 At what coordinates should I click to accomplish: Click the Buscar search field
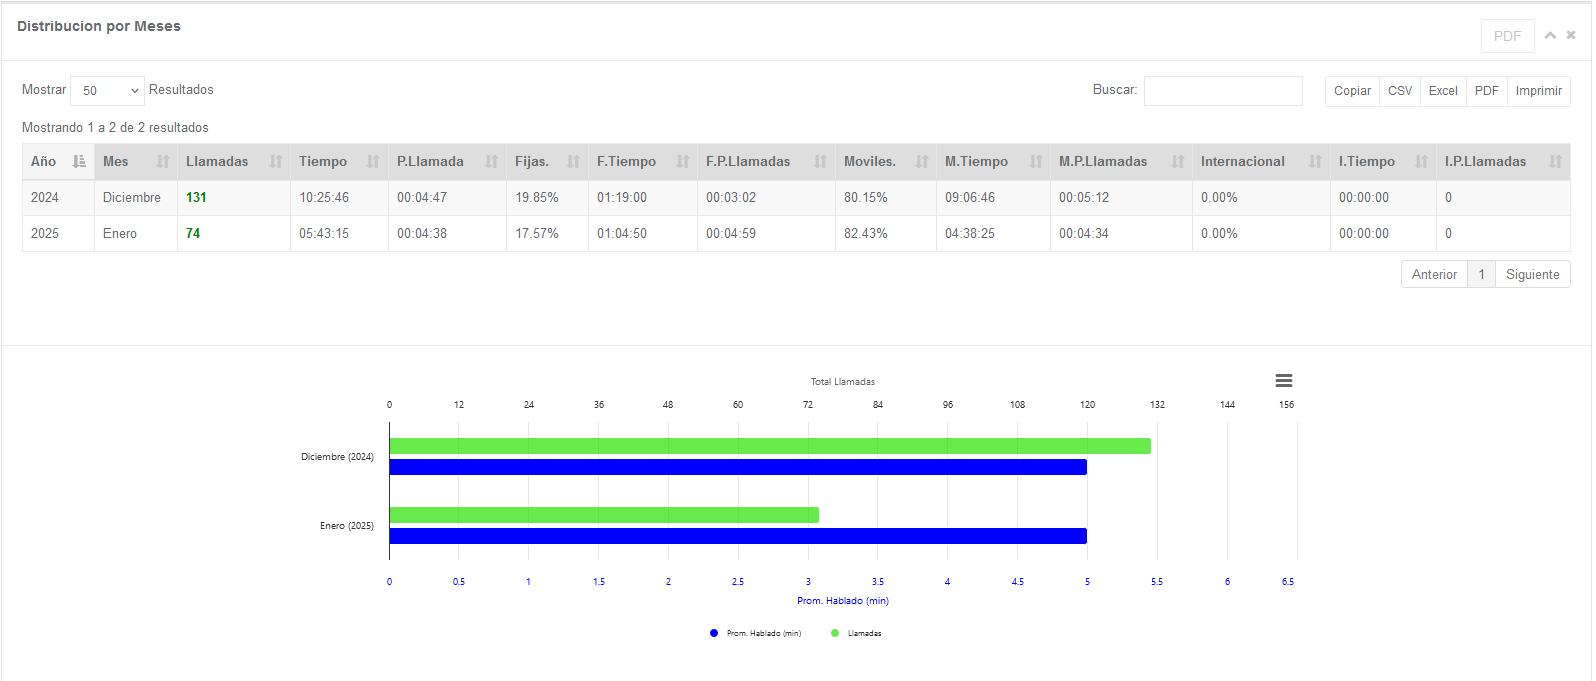pos(1223,91)
